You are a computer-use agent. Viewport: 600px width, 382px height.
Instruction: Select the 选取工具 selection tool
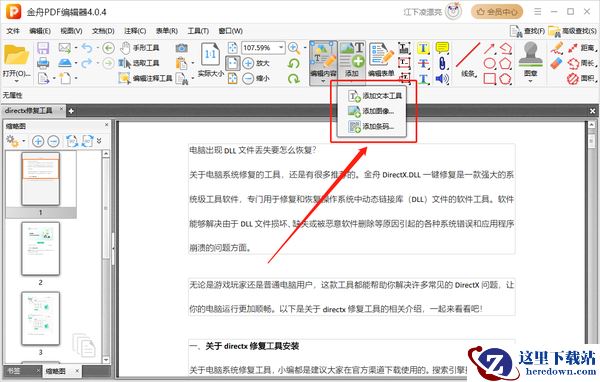coord(140,63)
